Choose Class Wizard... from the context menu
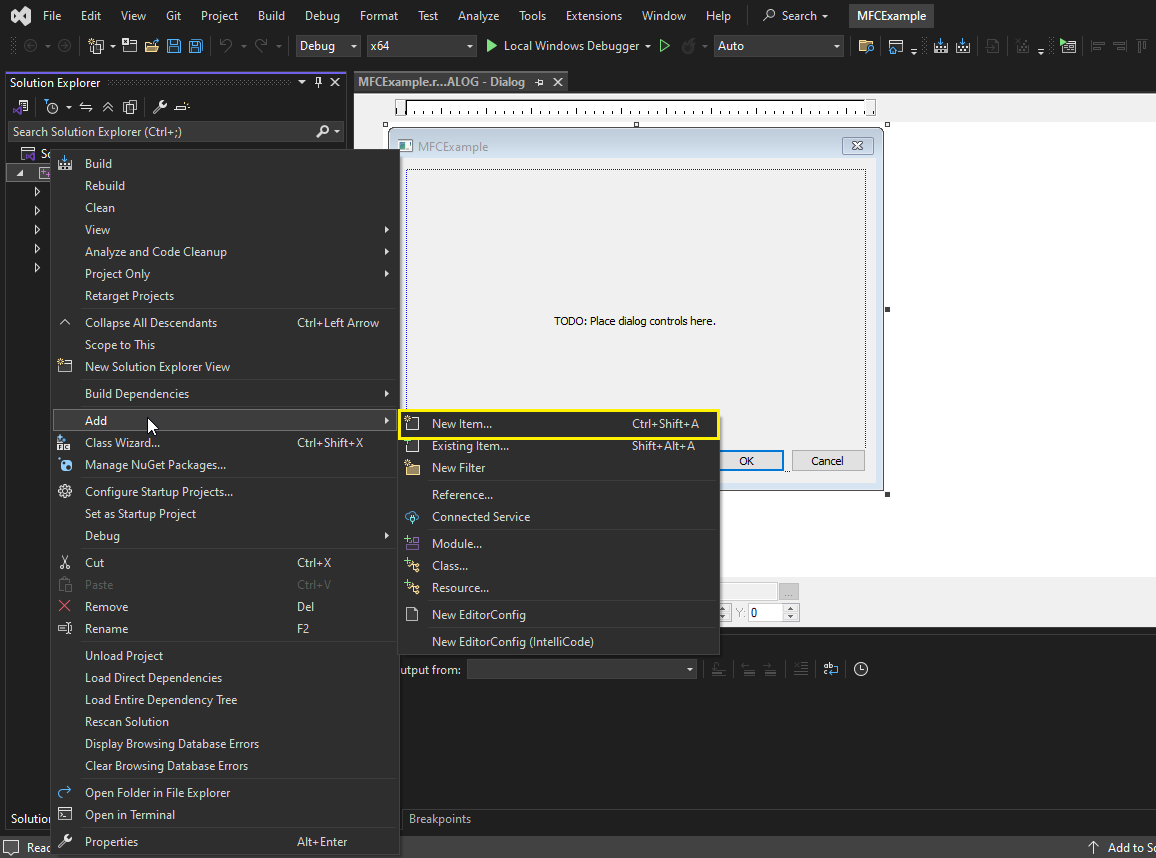The height and width of the screenshot is (858, 1156). (122, 443)
